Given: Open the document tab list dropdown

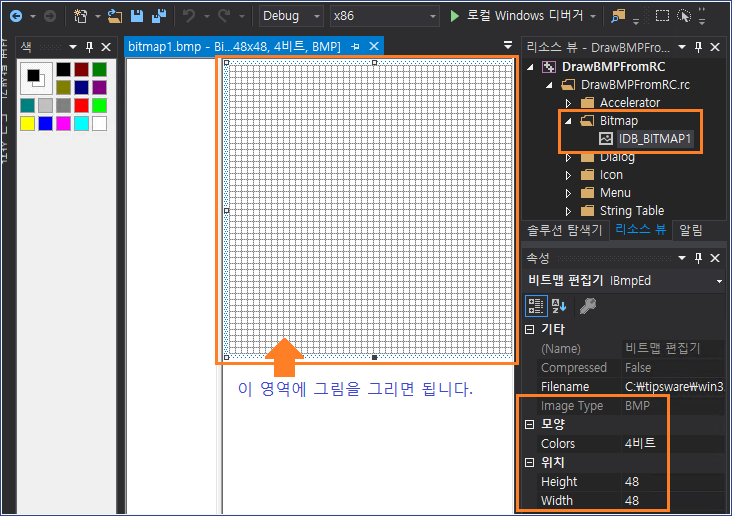Looking at the screenshot, I should click(508, 45).
